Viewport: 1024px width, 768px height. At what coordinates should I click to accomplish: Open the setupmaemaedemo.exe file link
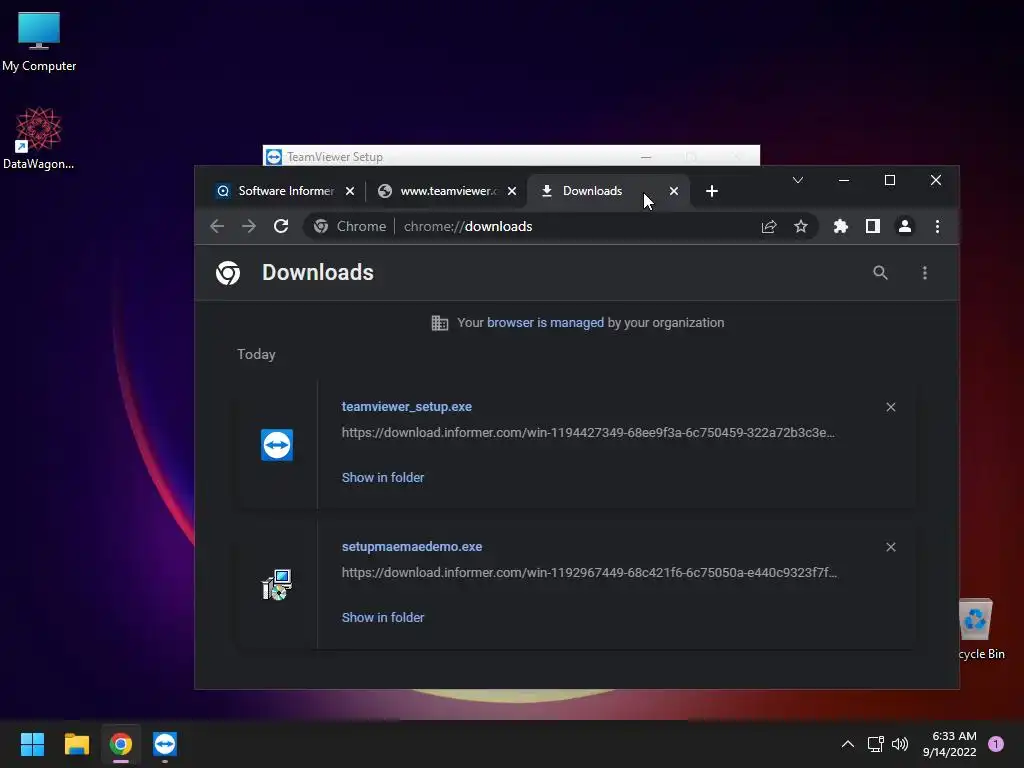click(x=411, y=547)
